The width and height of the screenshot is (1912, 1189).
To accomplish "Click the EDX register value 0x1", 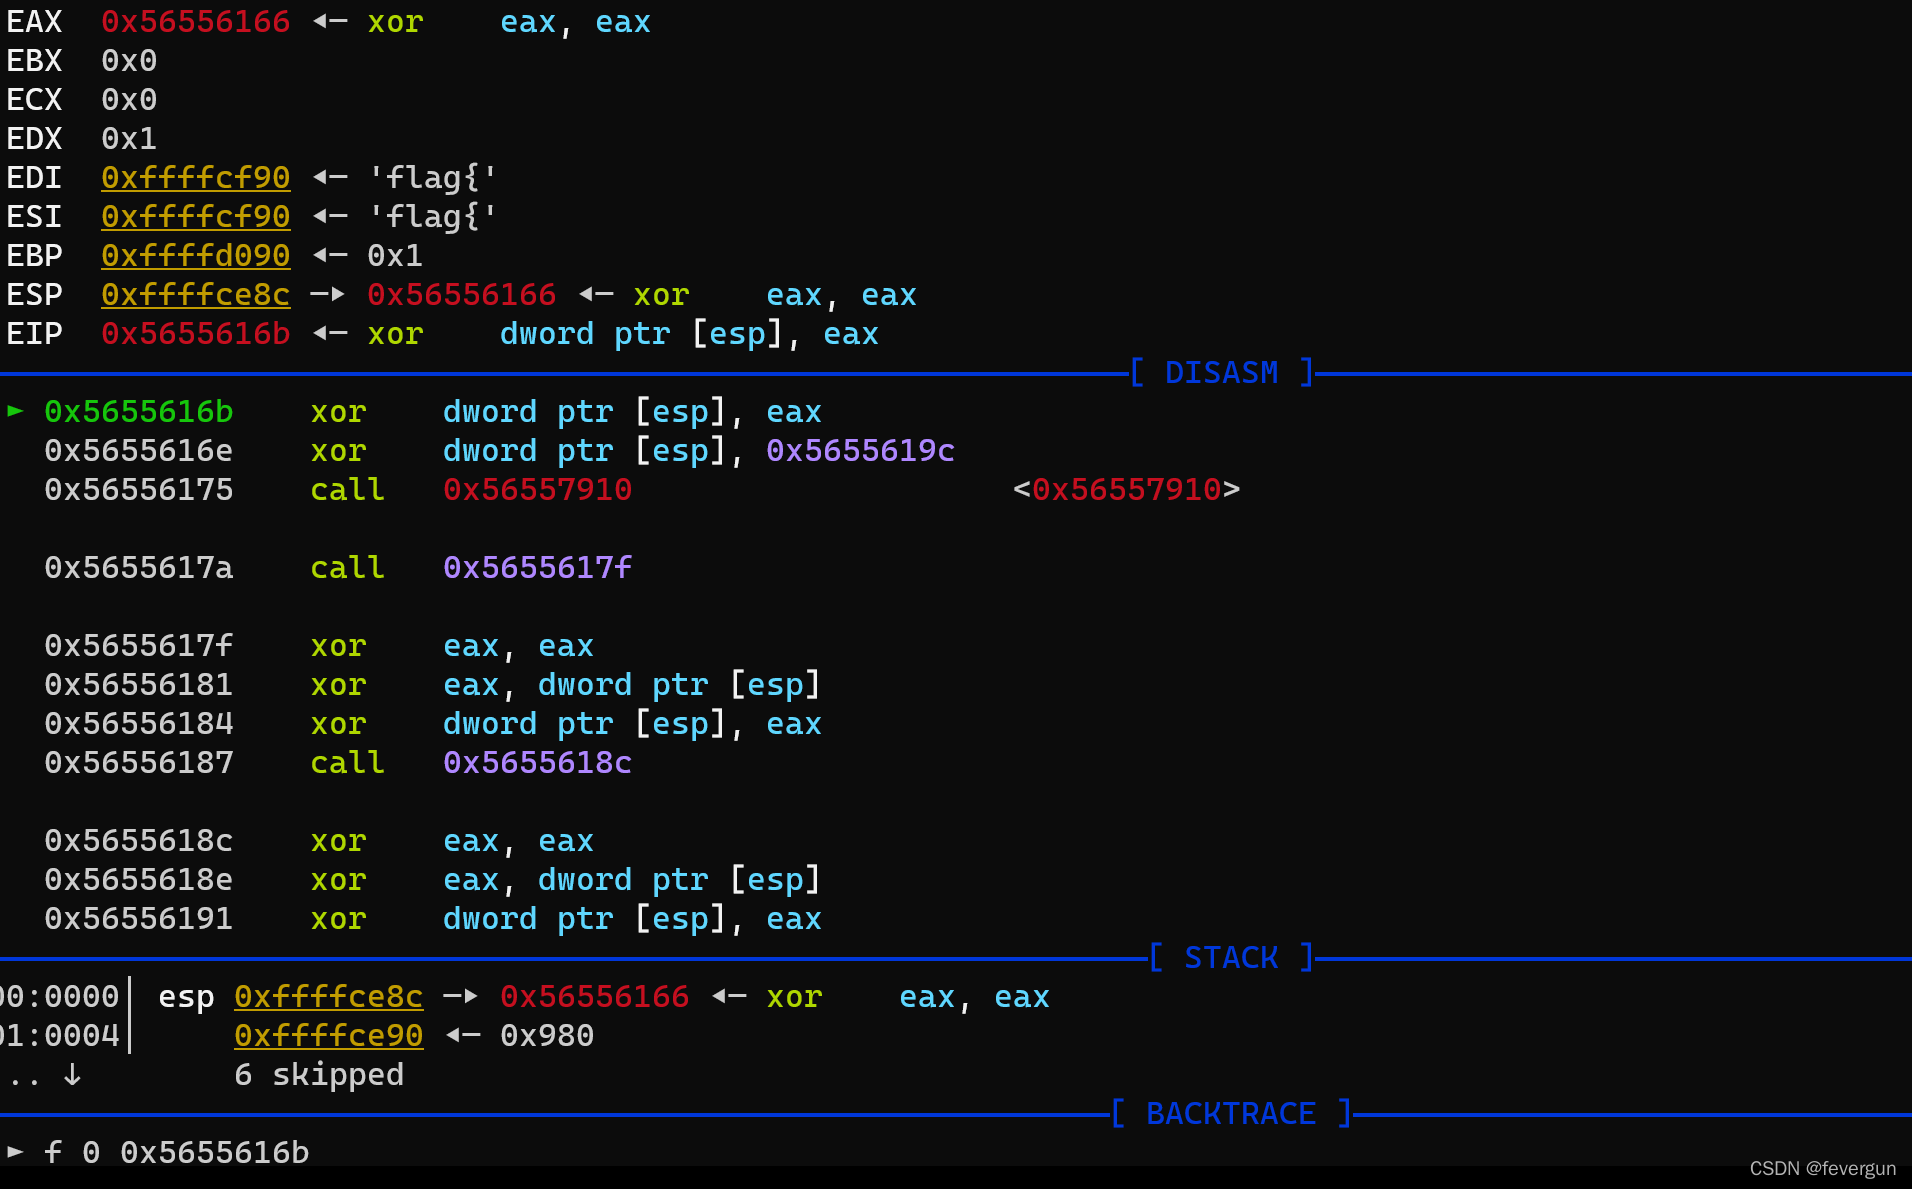I will point(129,139).
